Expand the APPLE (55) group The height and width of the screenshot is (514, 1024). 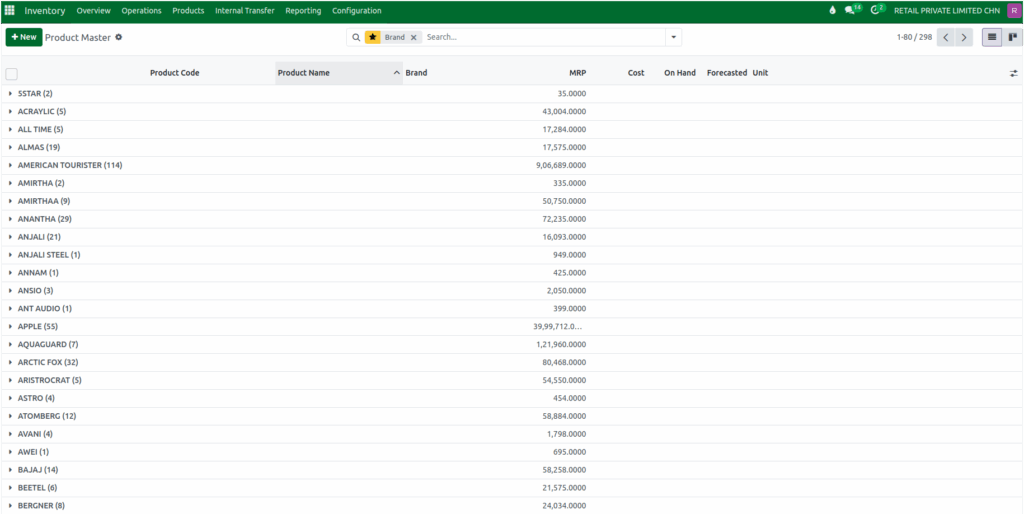pyautogui.click(x=10, y=327)
